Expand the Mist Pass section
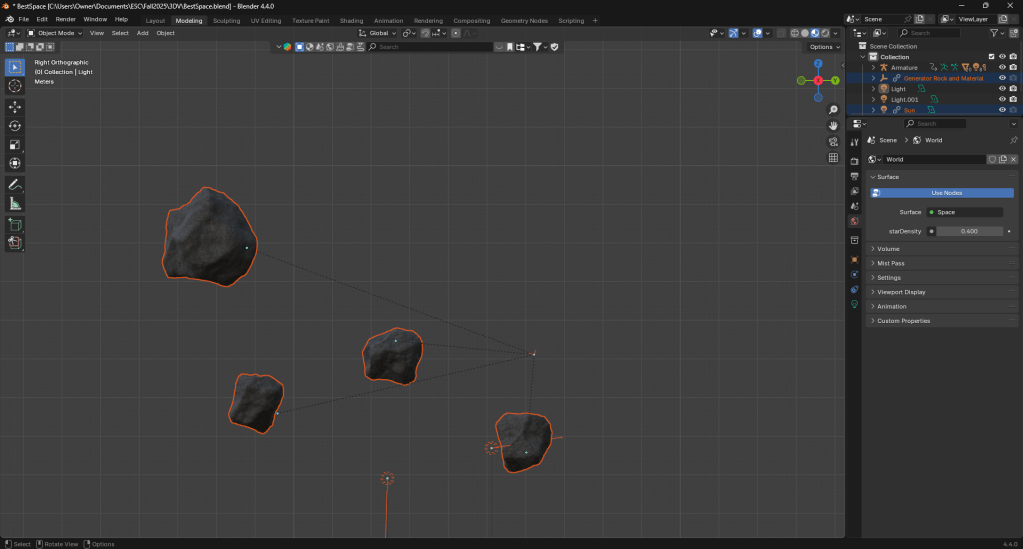The height and width of the screenshot is (549, 1023). [x=890, y=263]
